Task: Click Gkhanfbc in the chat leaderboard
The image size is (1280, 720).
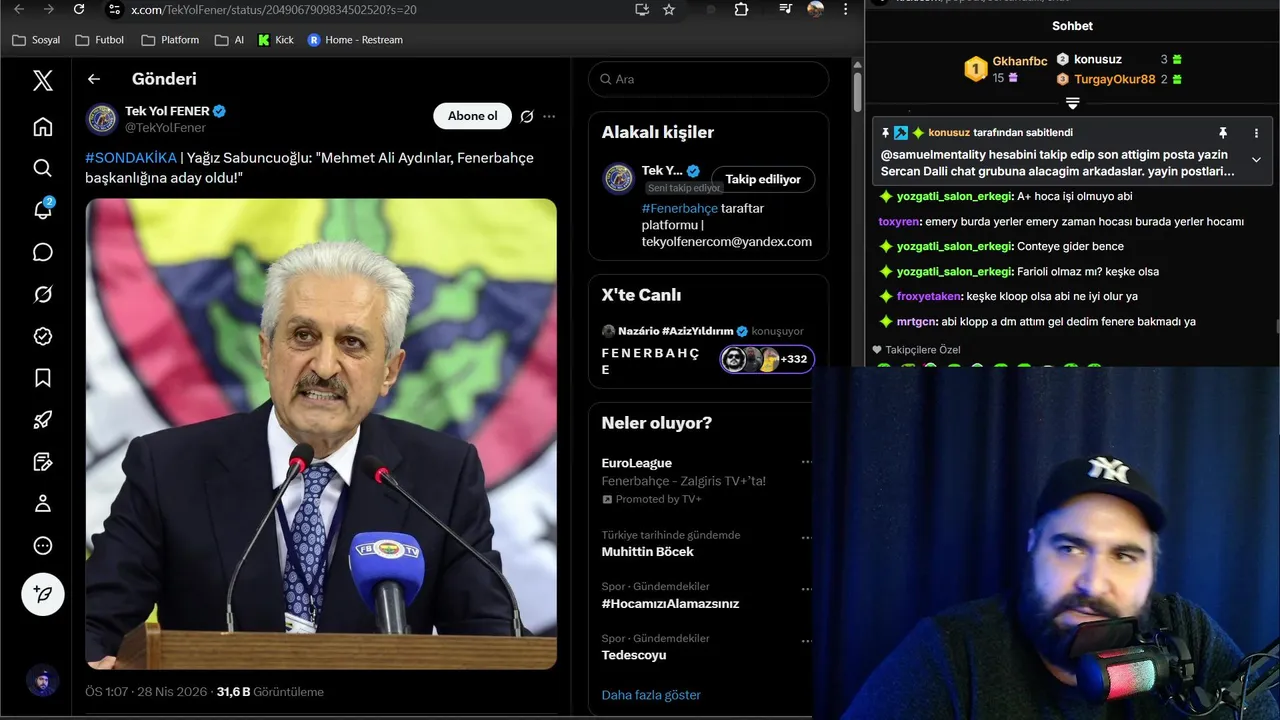Action: point(1019,61)
